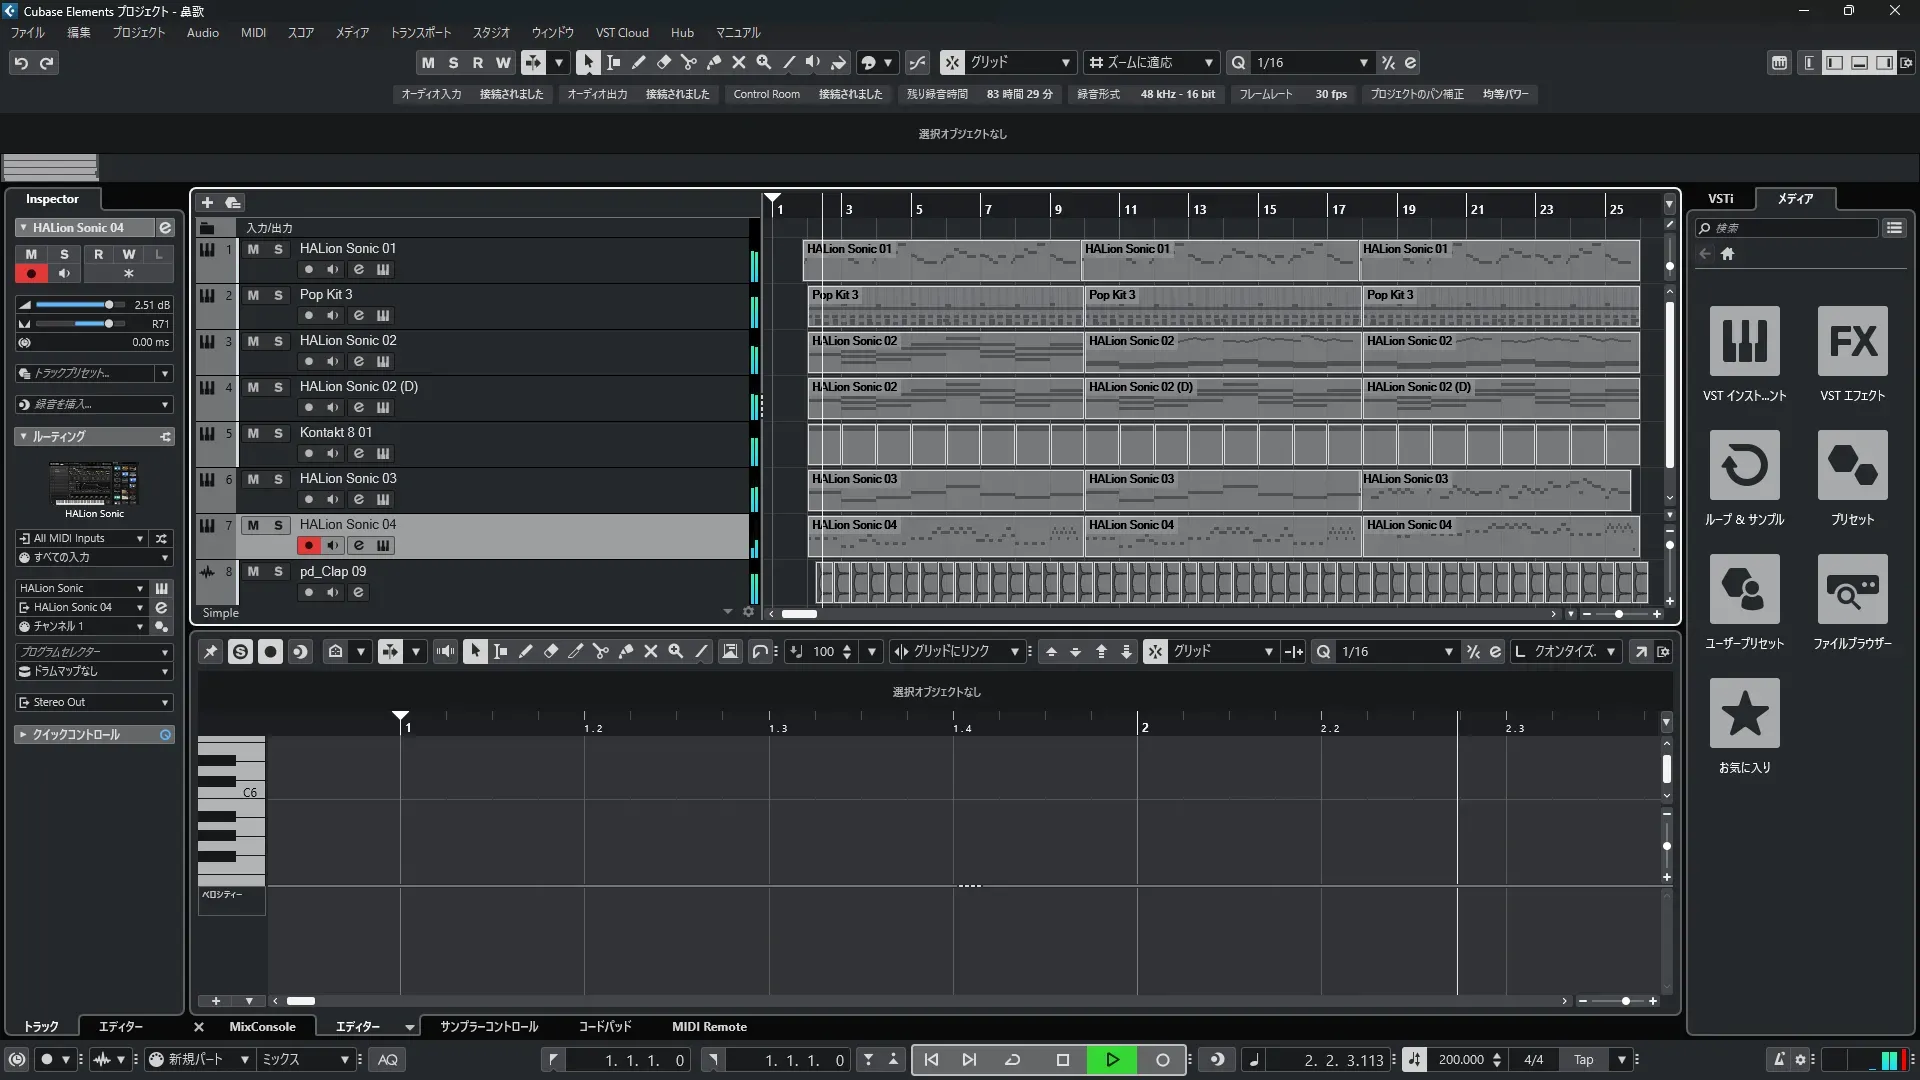The image size is (1920, 1080).
Task: Switch to the MixConsole tab
Action: [x=262, y=1026]
